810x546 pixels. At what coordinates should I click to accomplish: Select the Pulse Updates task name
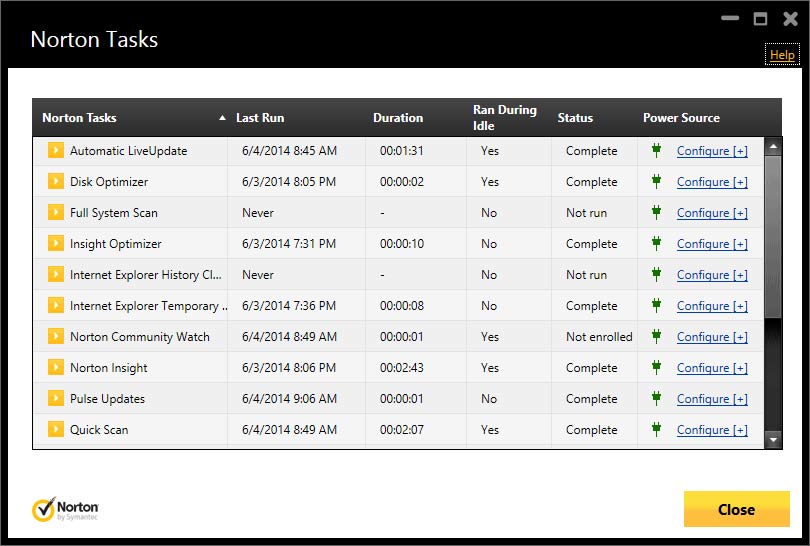[x=107, y=399]
